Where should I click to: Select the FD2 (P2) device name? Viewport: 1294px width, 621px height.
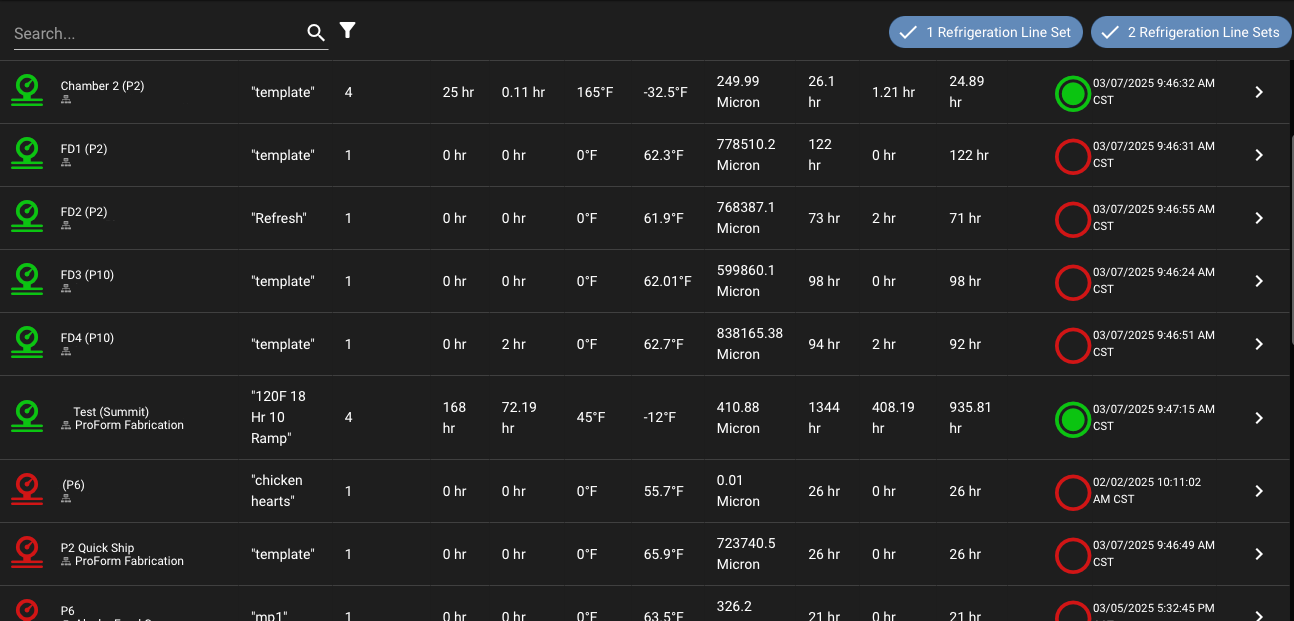(84, 212)
